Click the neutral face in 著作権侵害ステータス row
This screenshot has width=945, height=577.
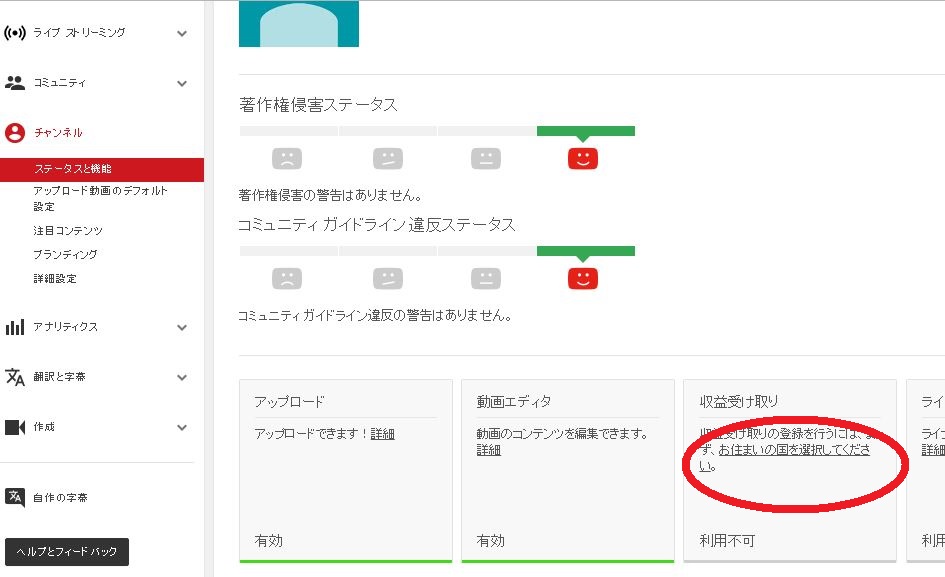(486, 159)
